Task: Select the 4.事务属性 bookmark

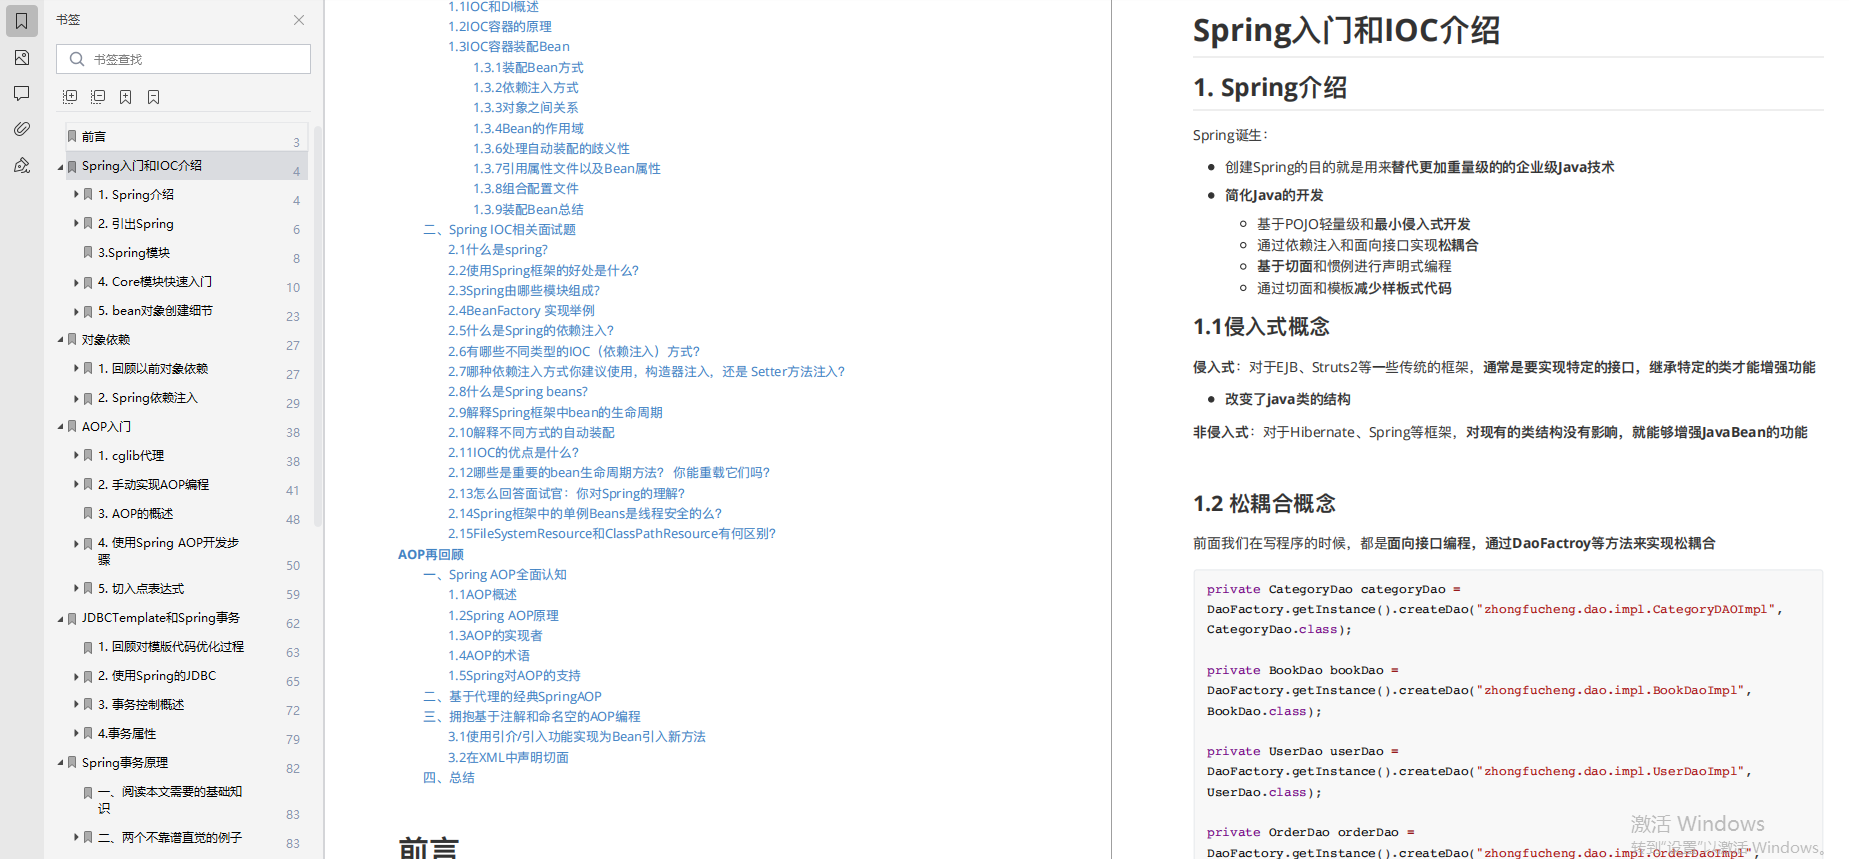Action: point(127,734)
